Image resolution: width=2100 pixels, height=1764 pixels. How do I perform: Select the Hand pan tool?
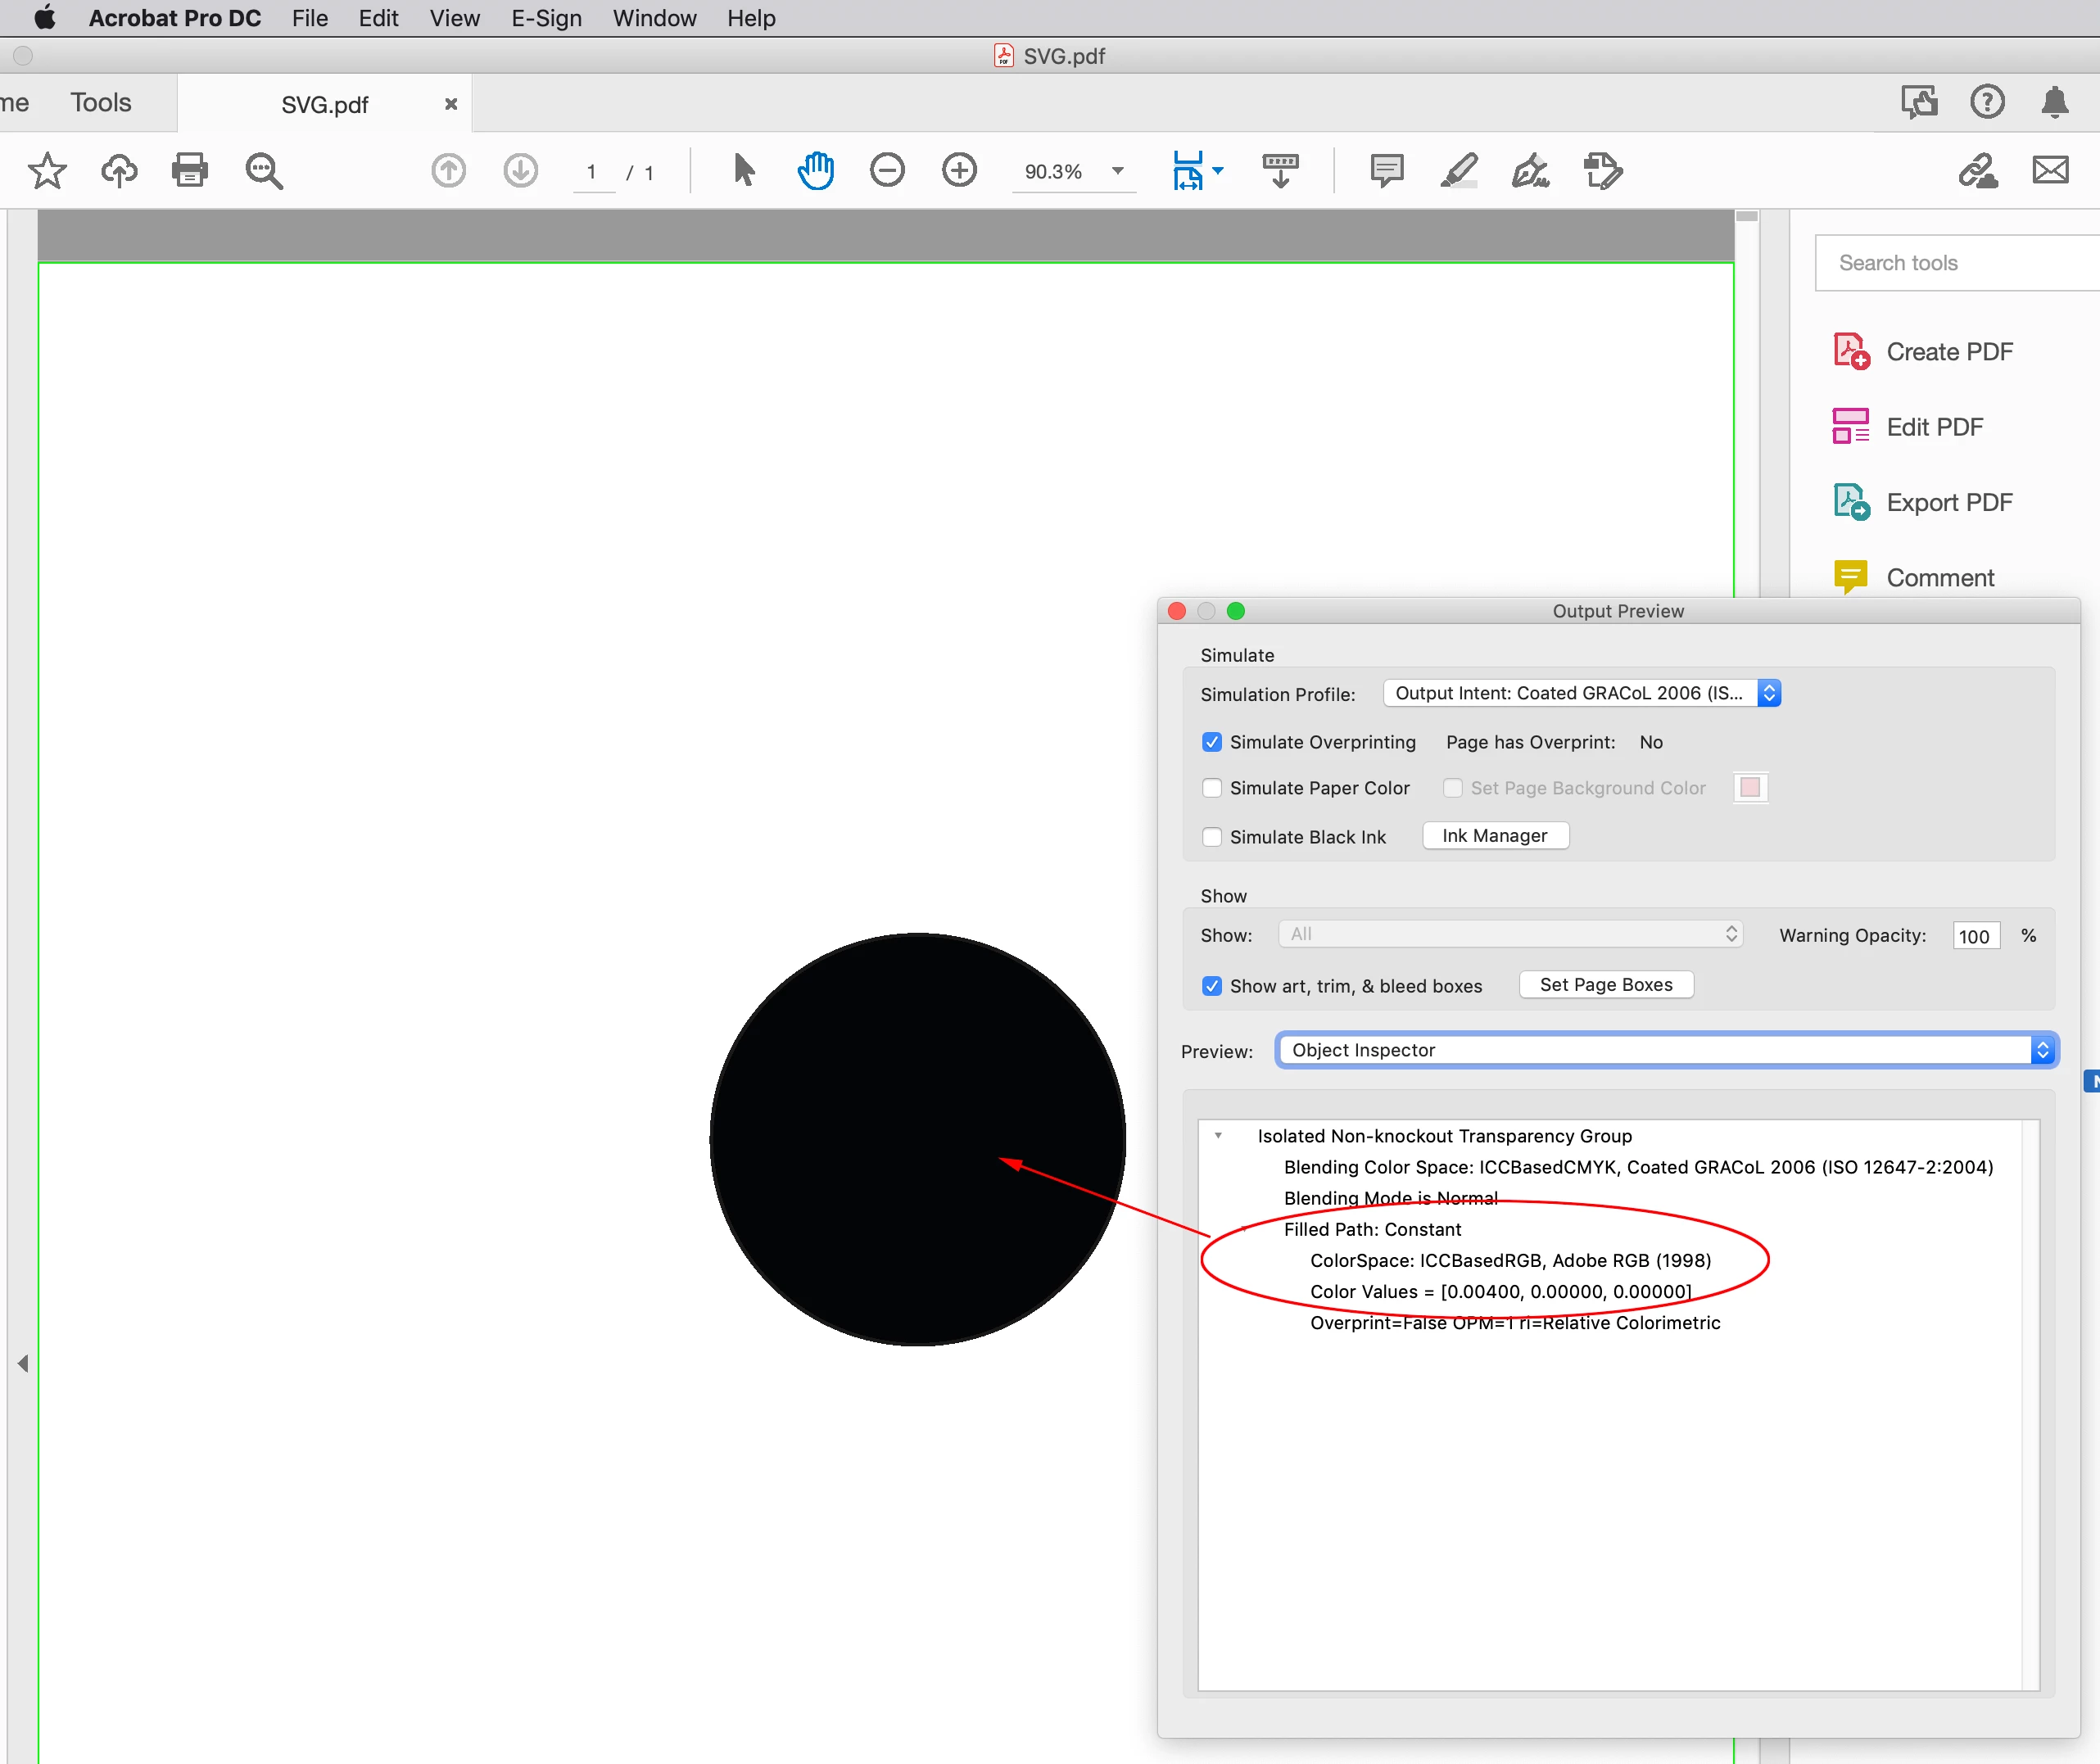[x=815, y=170]
